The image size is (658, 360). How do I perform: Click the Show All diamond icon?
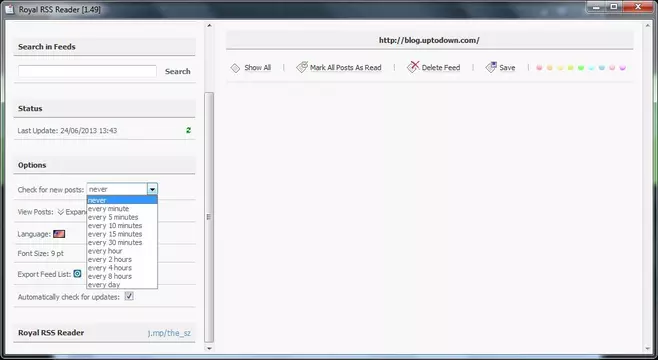tap(235, 68)
